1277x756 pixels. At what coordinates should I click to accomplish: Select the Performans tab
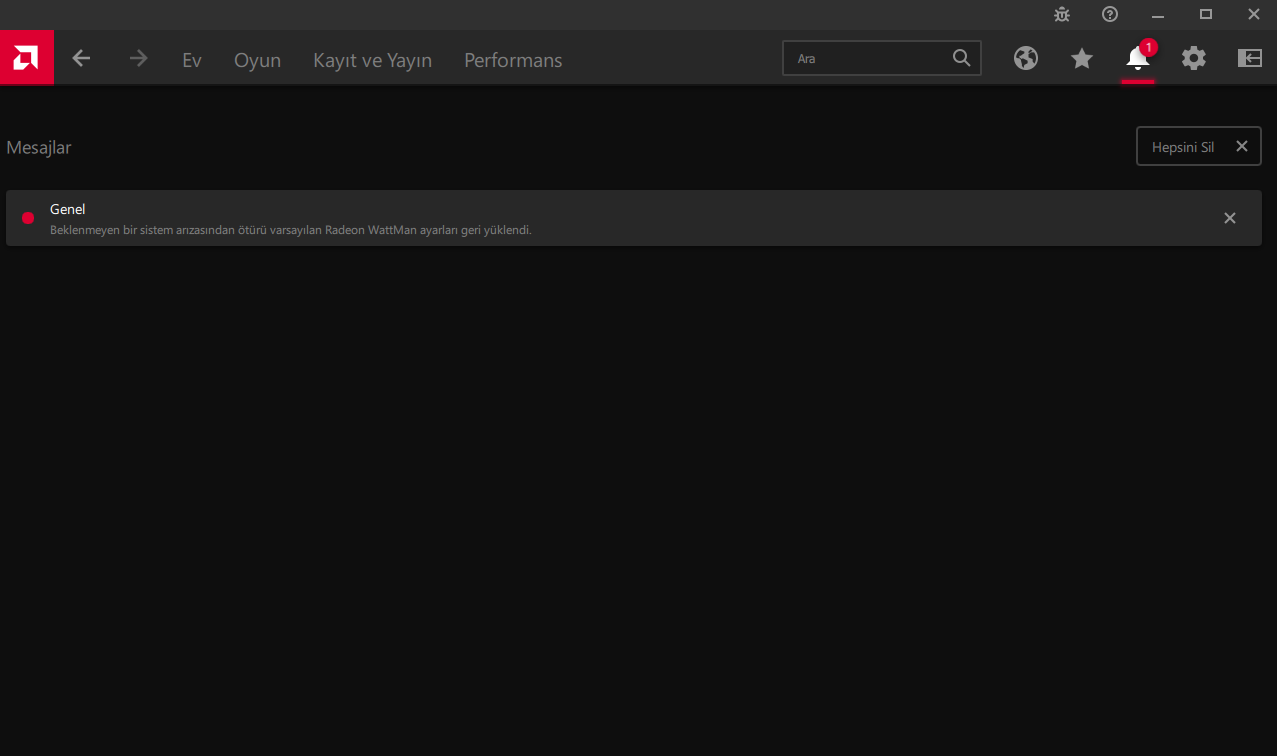[x=513, y=60]
